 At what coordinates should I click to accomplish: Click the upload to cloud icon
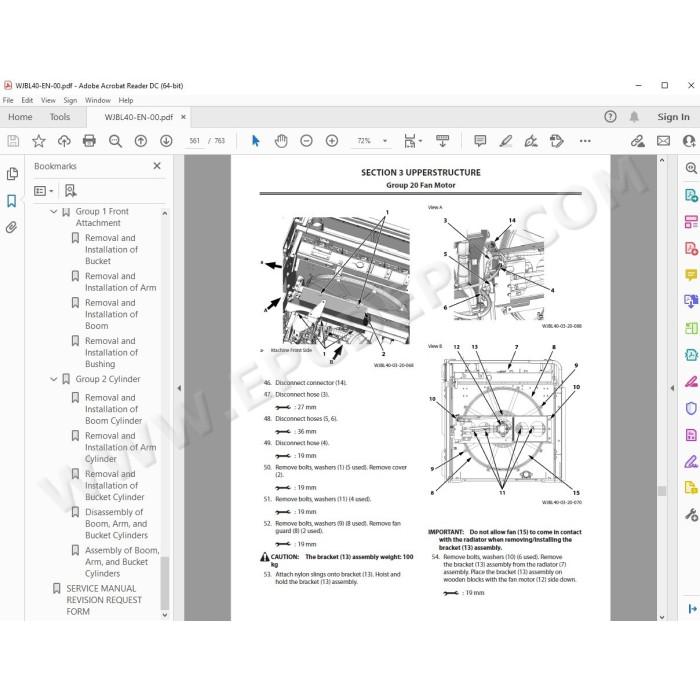click(64, 141)
